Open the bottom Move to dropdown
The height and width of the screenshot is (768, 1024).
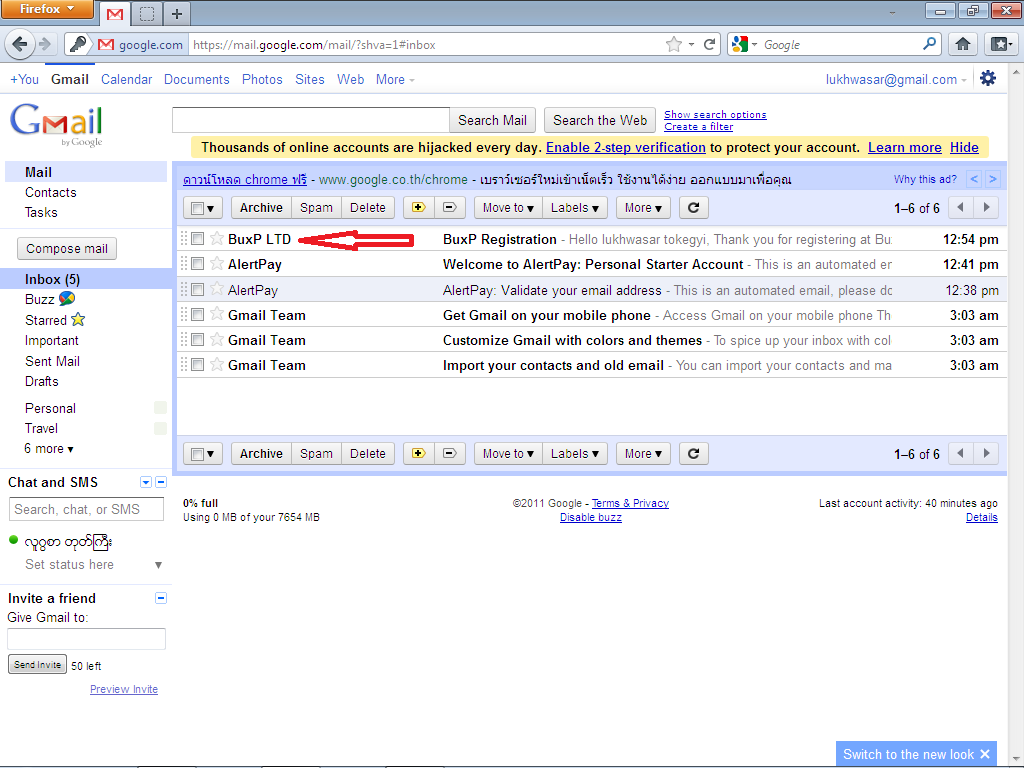coord(508,453)
